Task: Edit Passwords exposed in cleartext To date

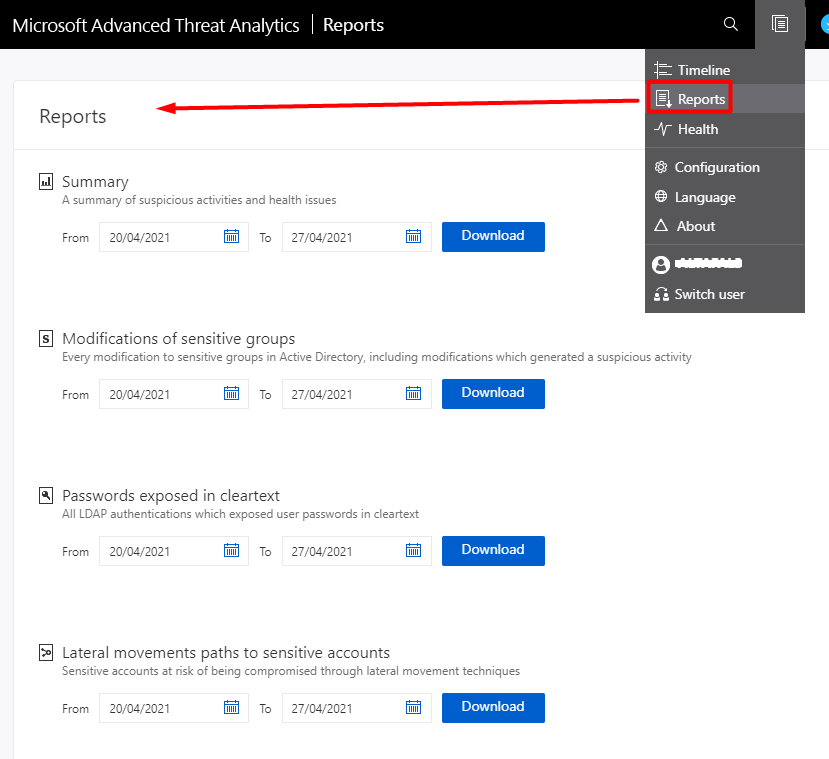Action: click(357, 551)
